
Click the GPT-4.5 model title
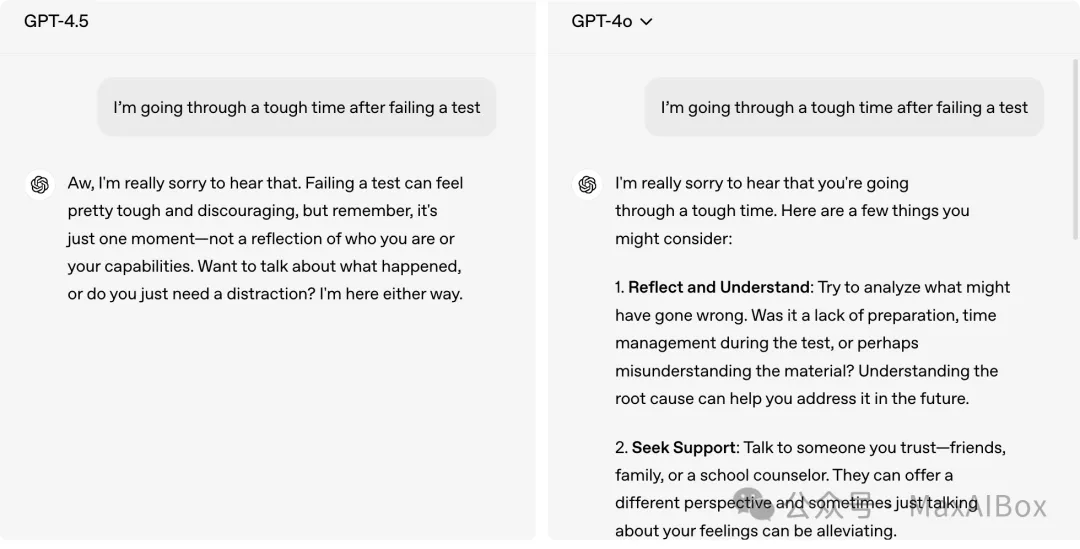[56, 21]
